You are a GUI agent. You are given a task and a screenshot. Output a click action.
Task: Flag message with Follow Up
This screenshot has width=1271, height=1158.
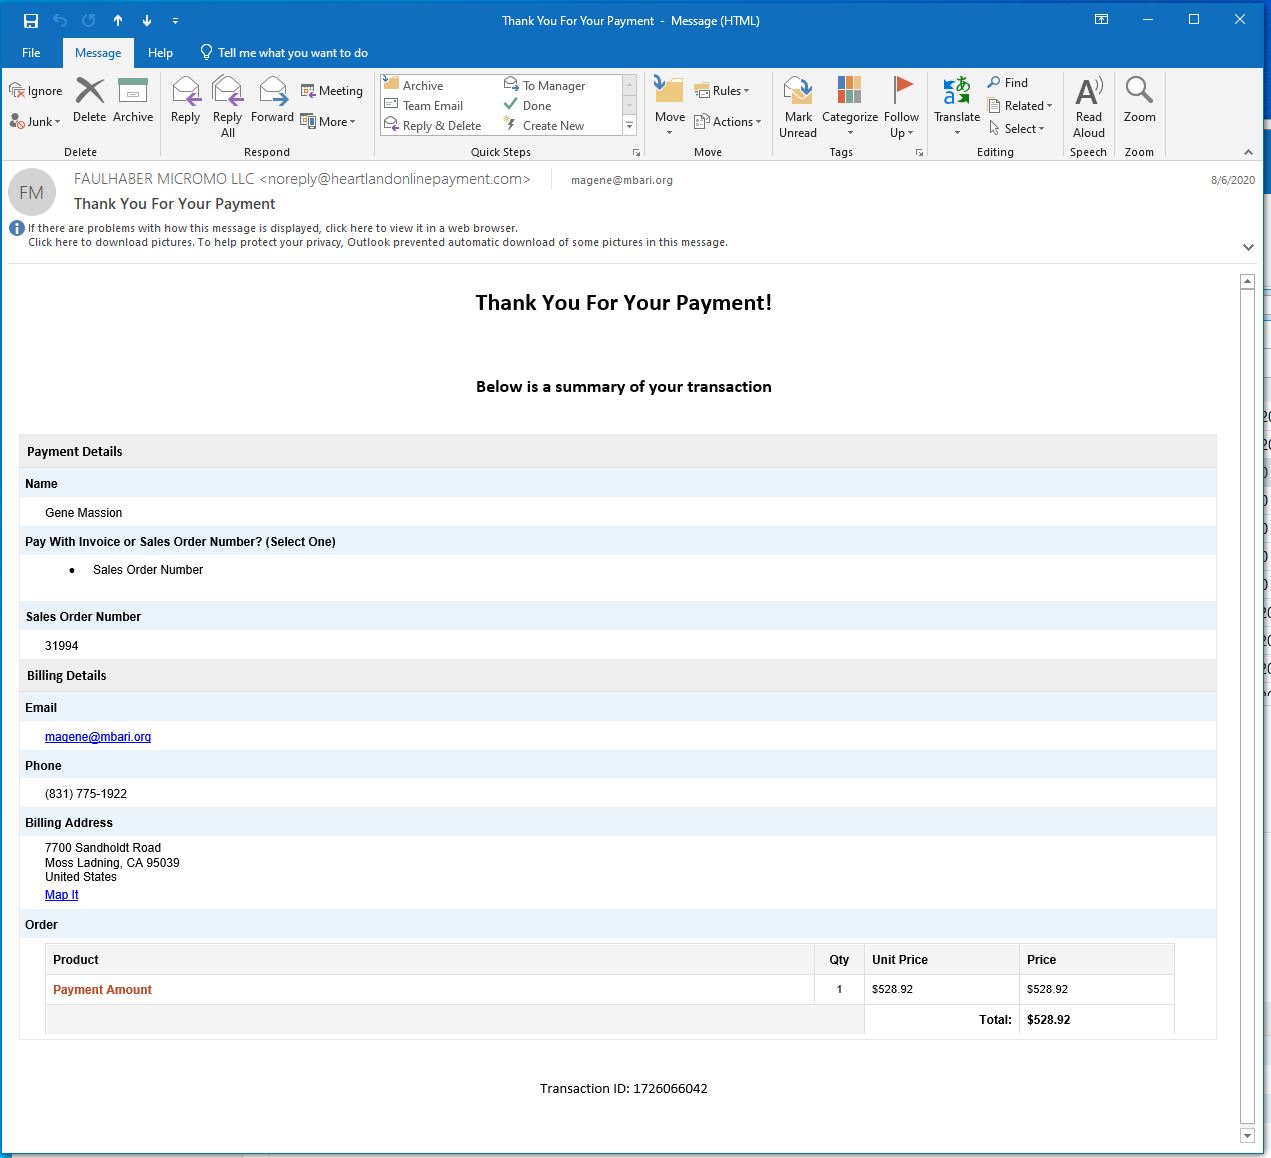click(902, 107)
